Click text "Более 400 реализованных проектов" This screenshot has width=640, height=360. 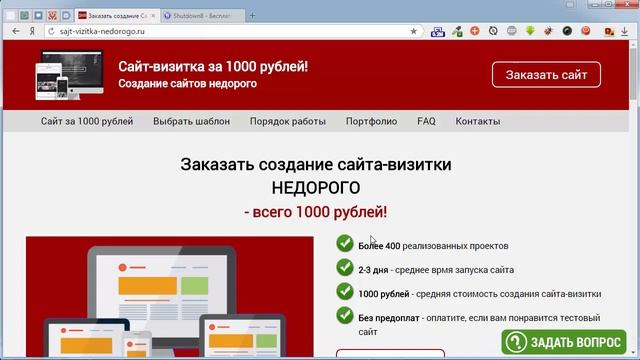433,246
